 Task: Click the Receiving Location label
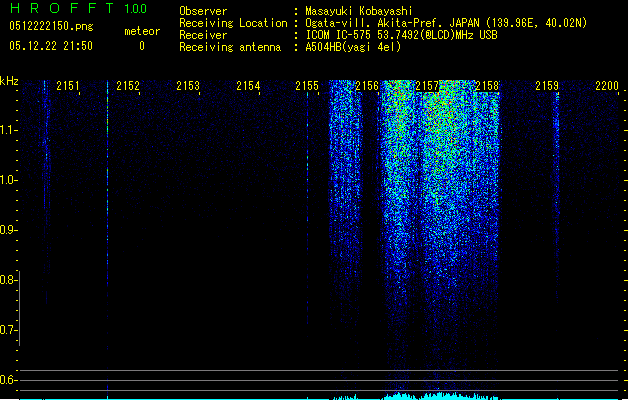click(233, 23)
